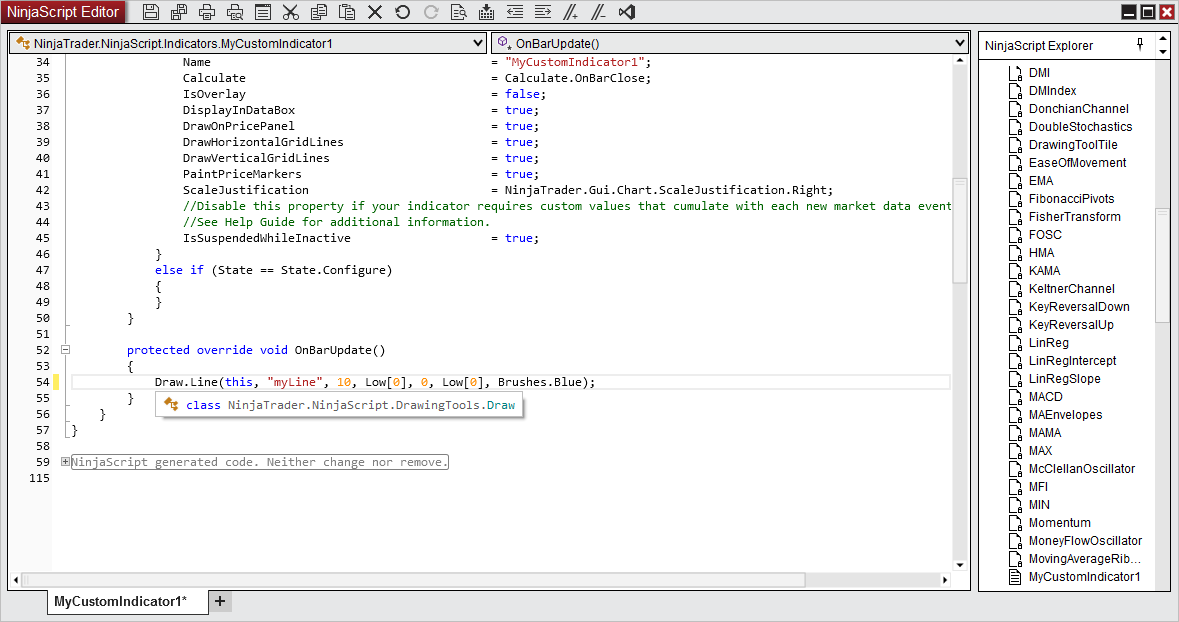Viewport: 1179px width, 622px height.
Task: Open MyCustomIndicator1 in the explorer list
Action: [1083, 577]
